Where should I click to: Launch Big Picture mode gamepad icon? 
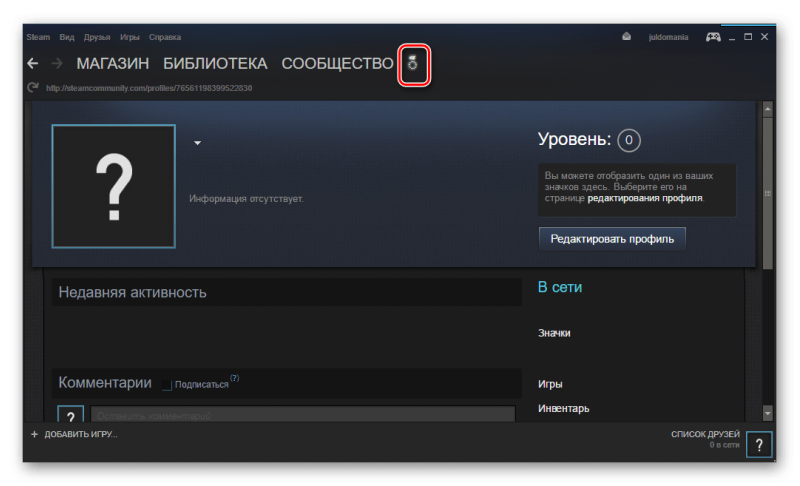pos(713,37)
